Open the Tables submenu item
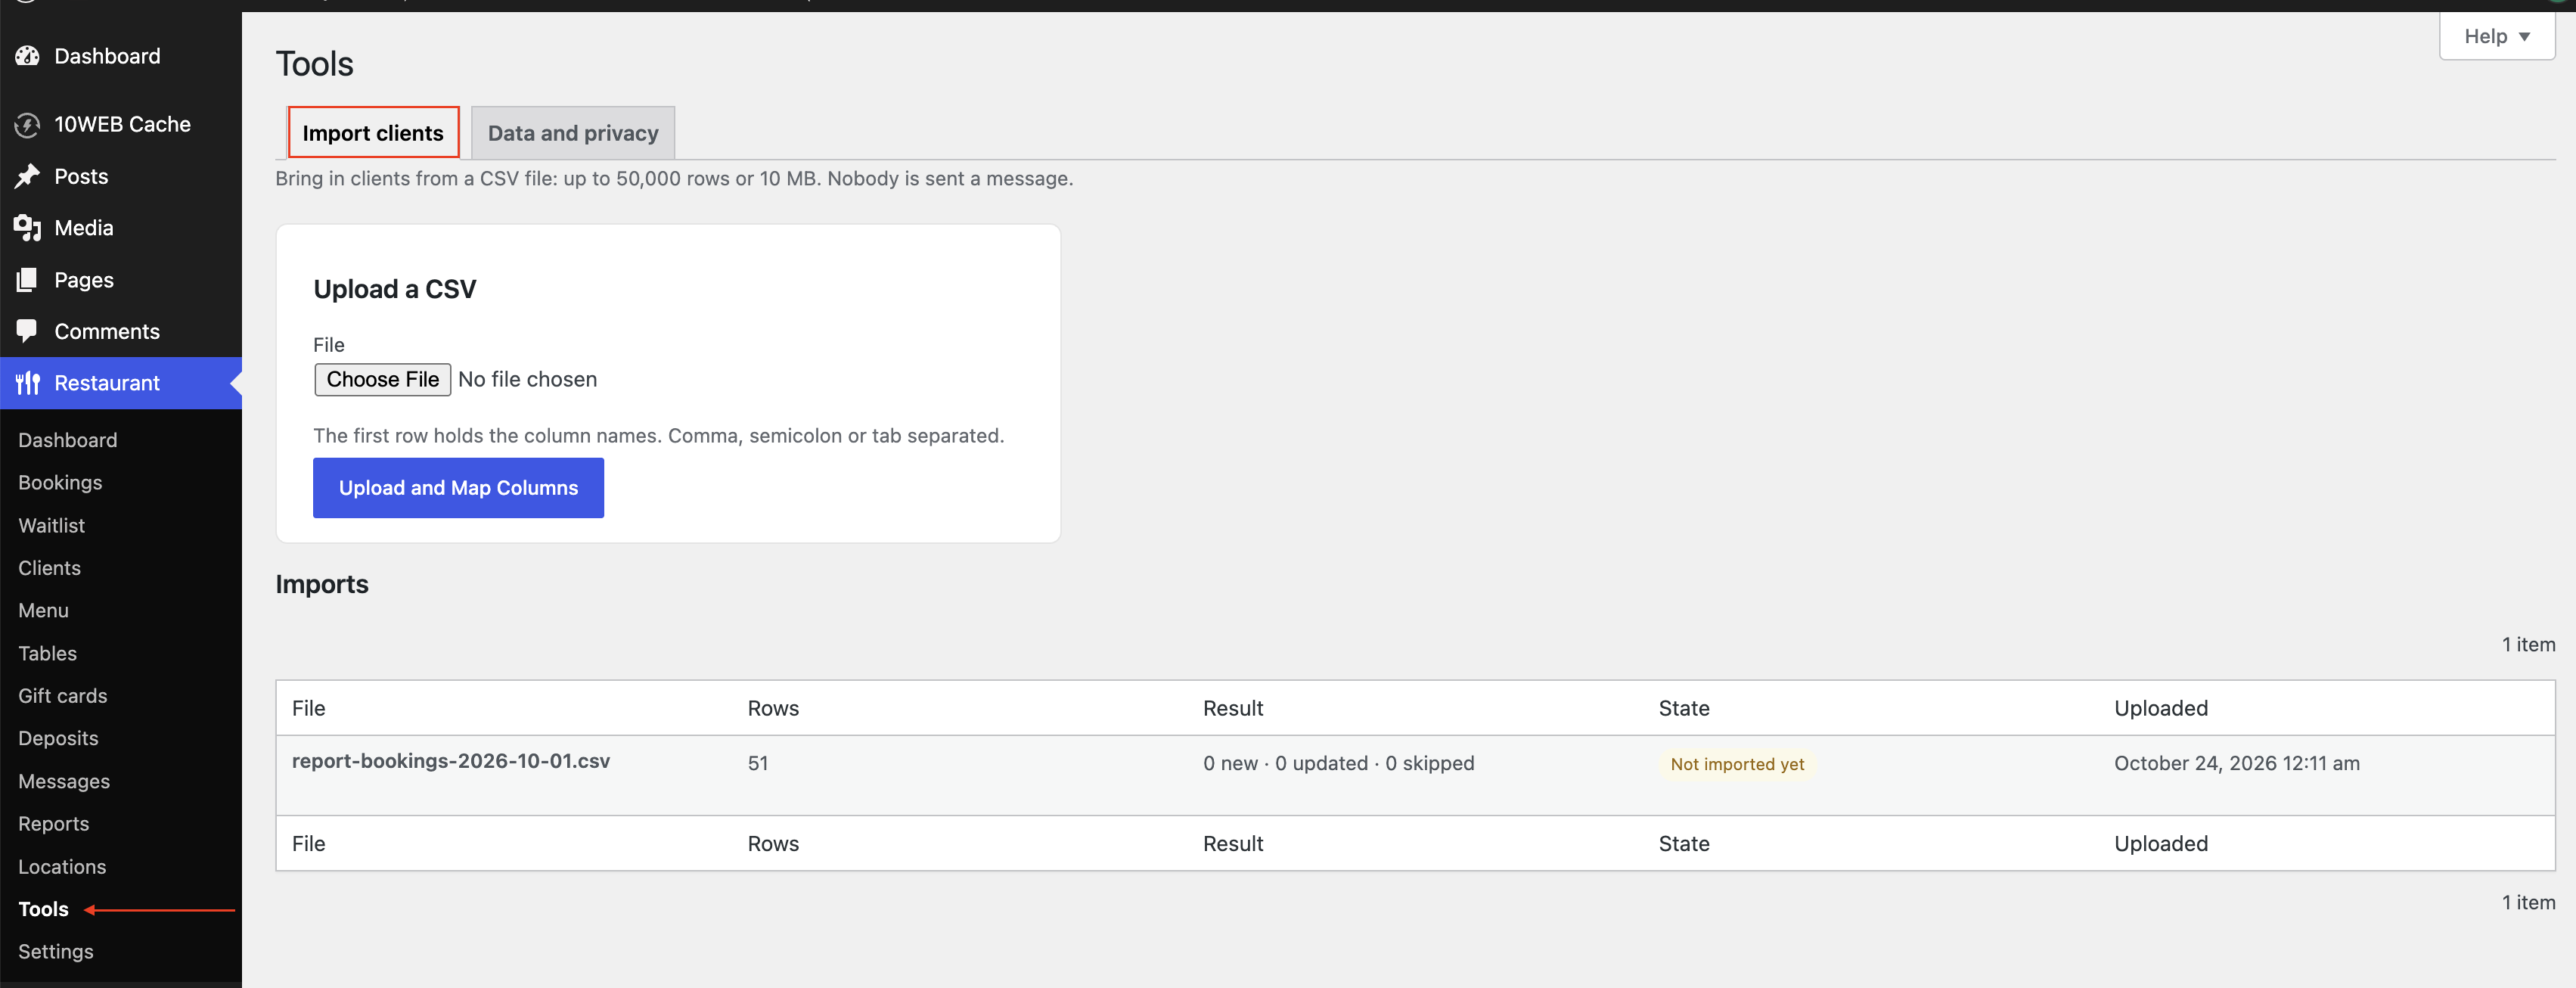 (47, 653)
